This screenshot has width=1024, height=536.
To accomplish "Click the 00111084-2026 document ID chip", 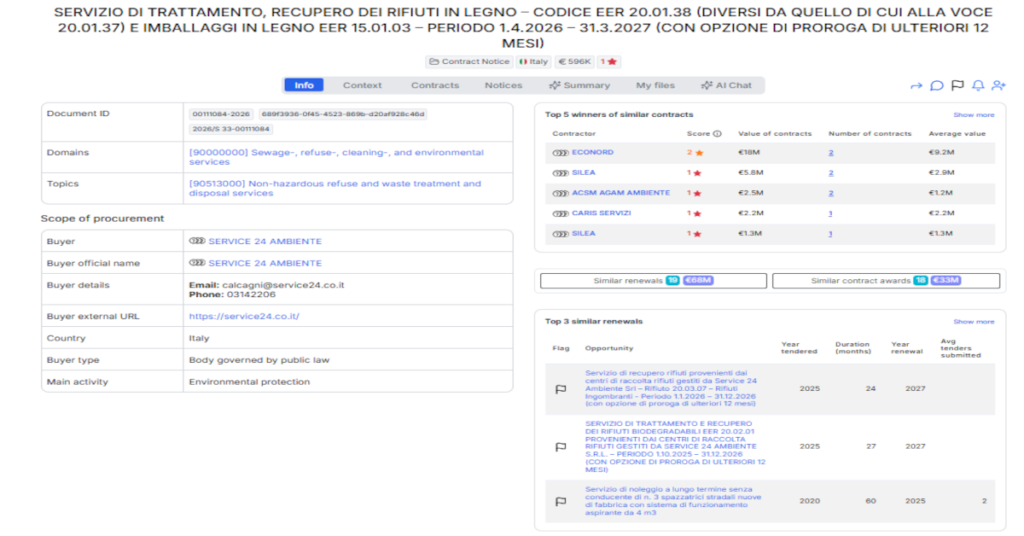I will click(x=221, y=114).
